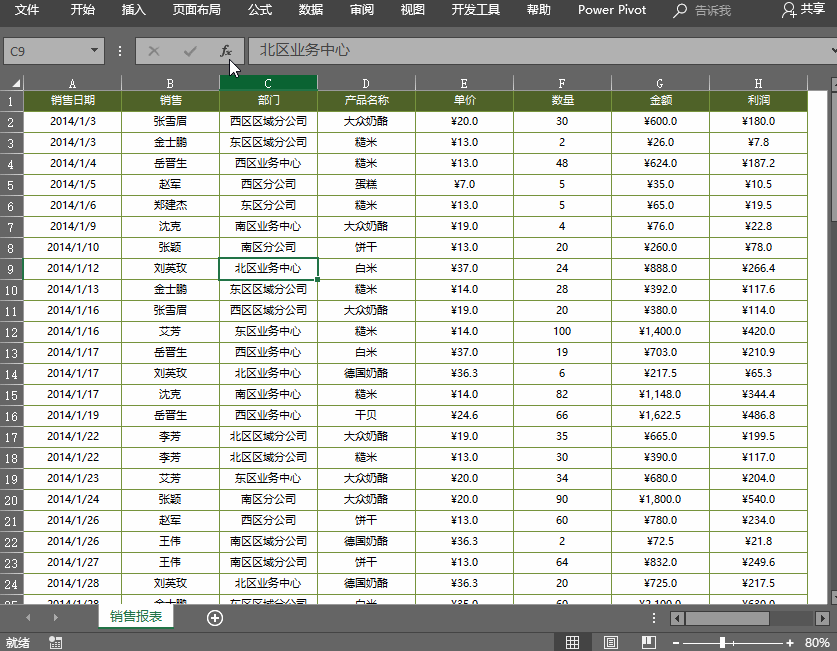Select row 16 header
The height and width of the screenshot is (651, 837).
[11, 416]
